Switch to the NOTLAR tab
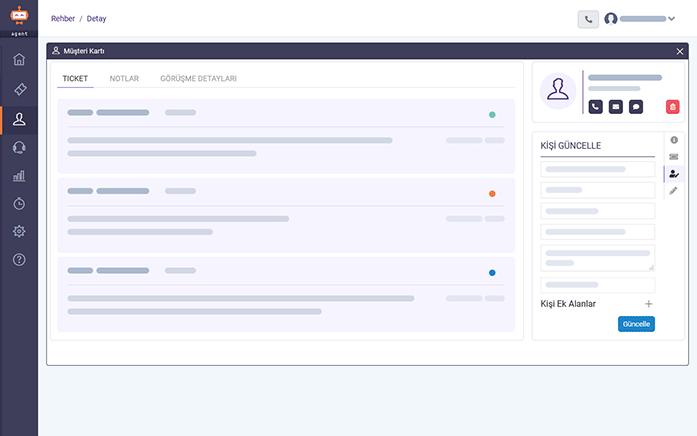 (124, 79)
